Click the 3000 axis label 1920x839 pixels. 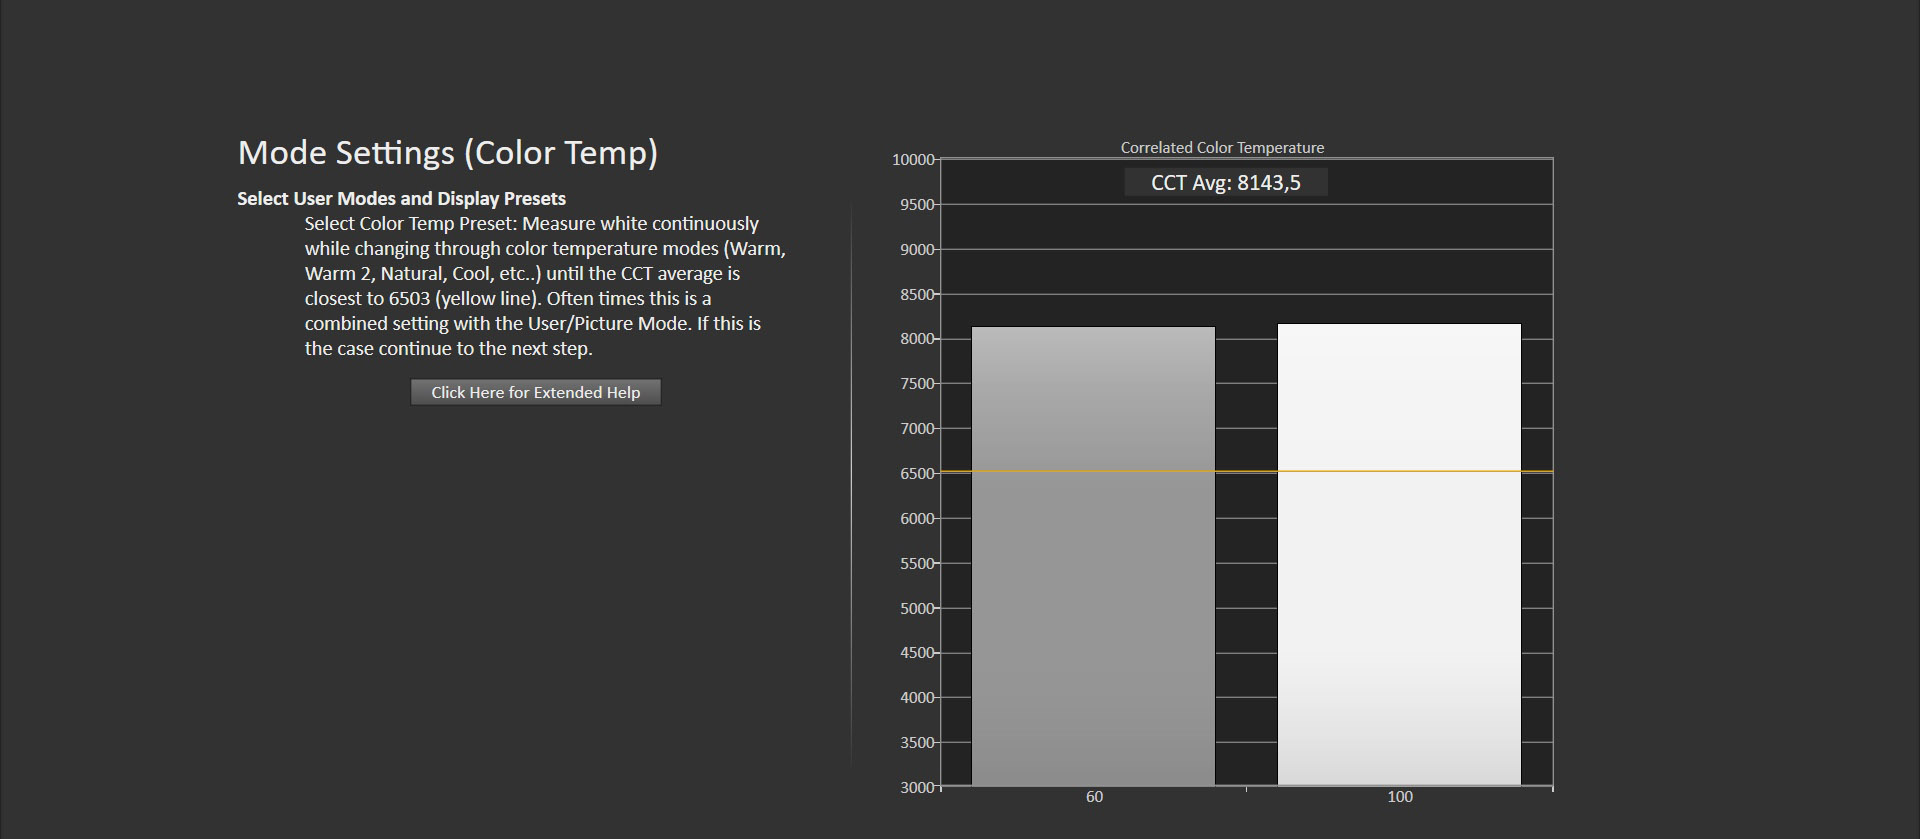click(917, 788)
